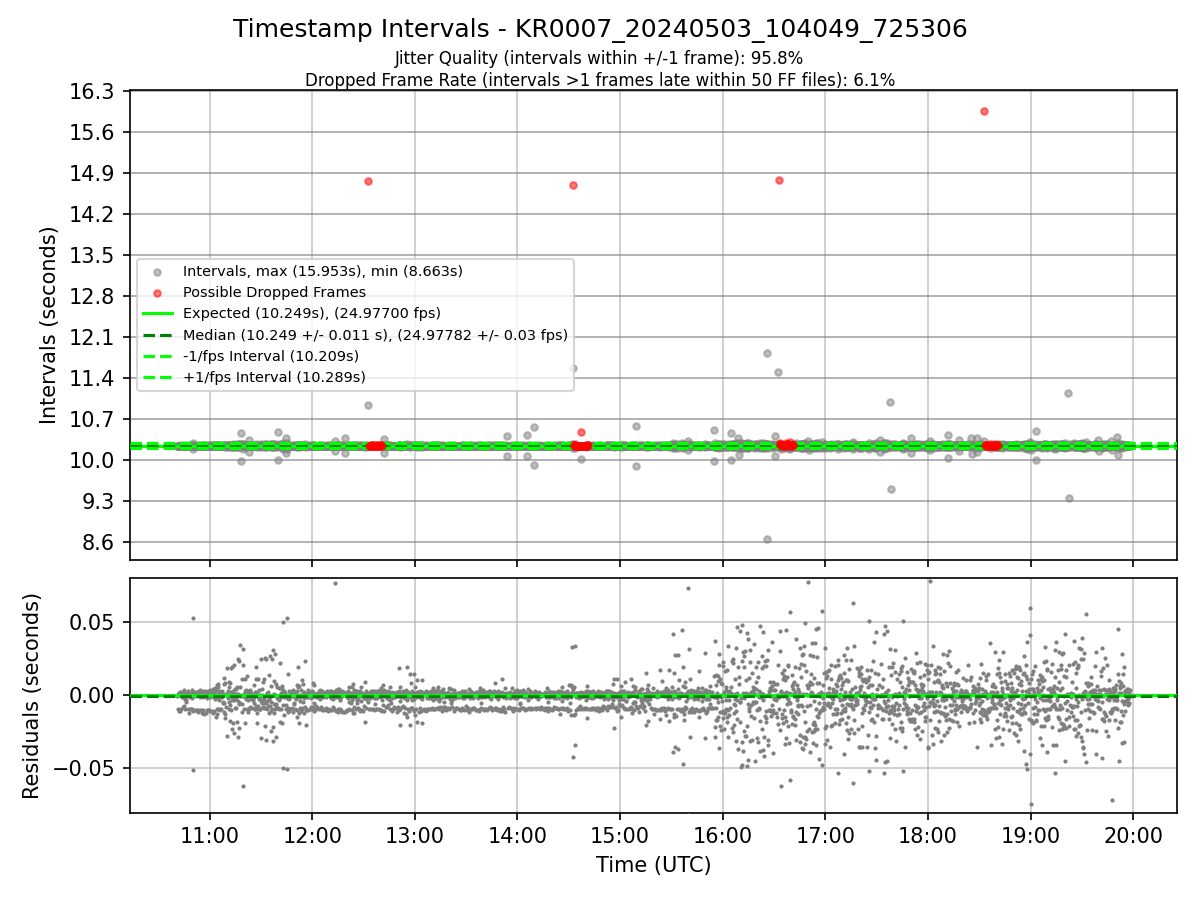Viewport: 1200px width, 900px height.
Task: Click the red dot marker beside 'Possible Dropped Frames' in legend
Action: click(157, 293)
